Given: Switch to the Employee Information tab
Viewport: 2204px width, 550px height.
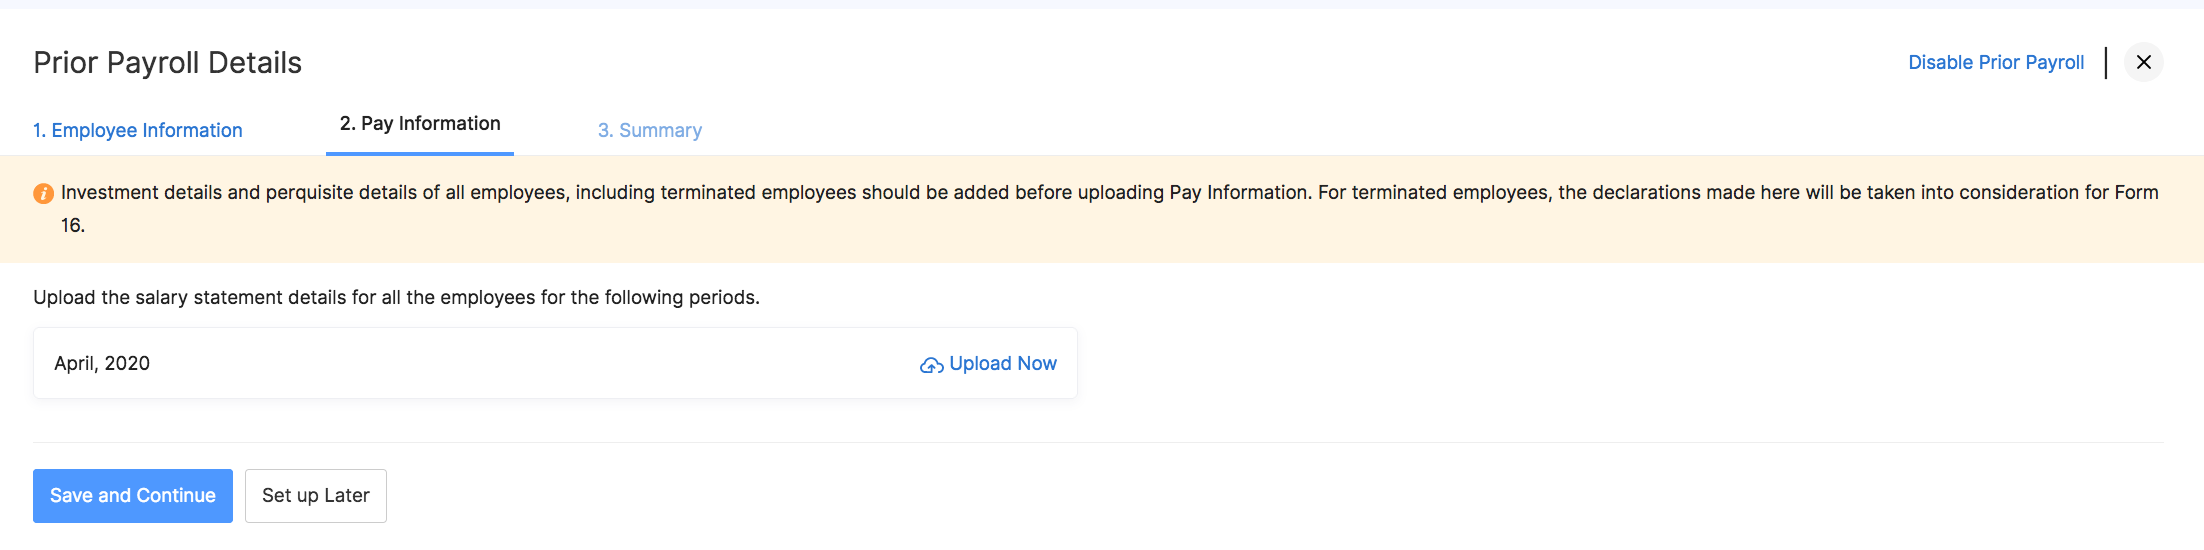Looking at the screenshot, I should click(x=137, y=130).
